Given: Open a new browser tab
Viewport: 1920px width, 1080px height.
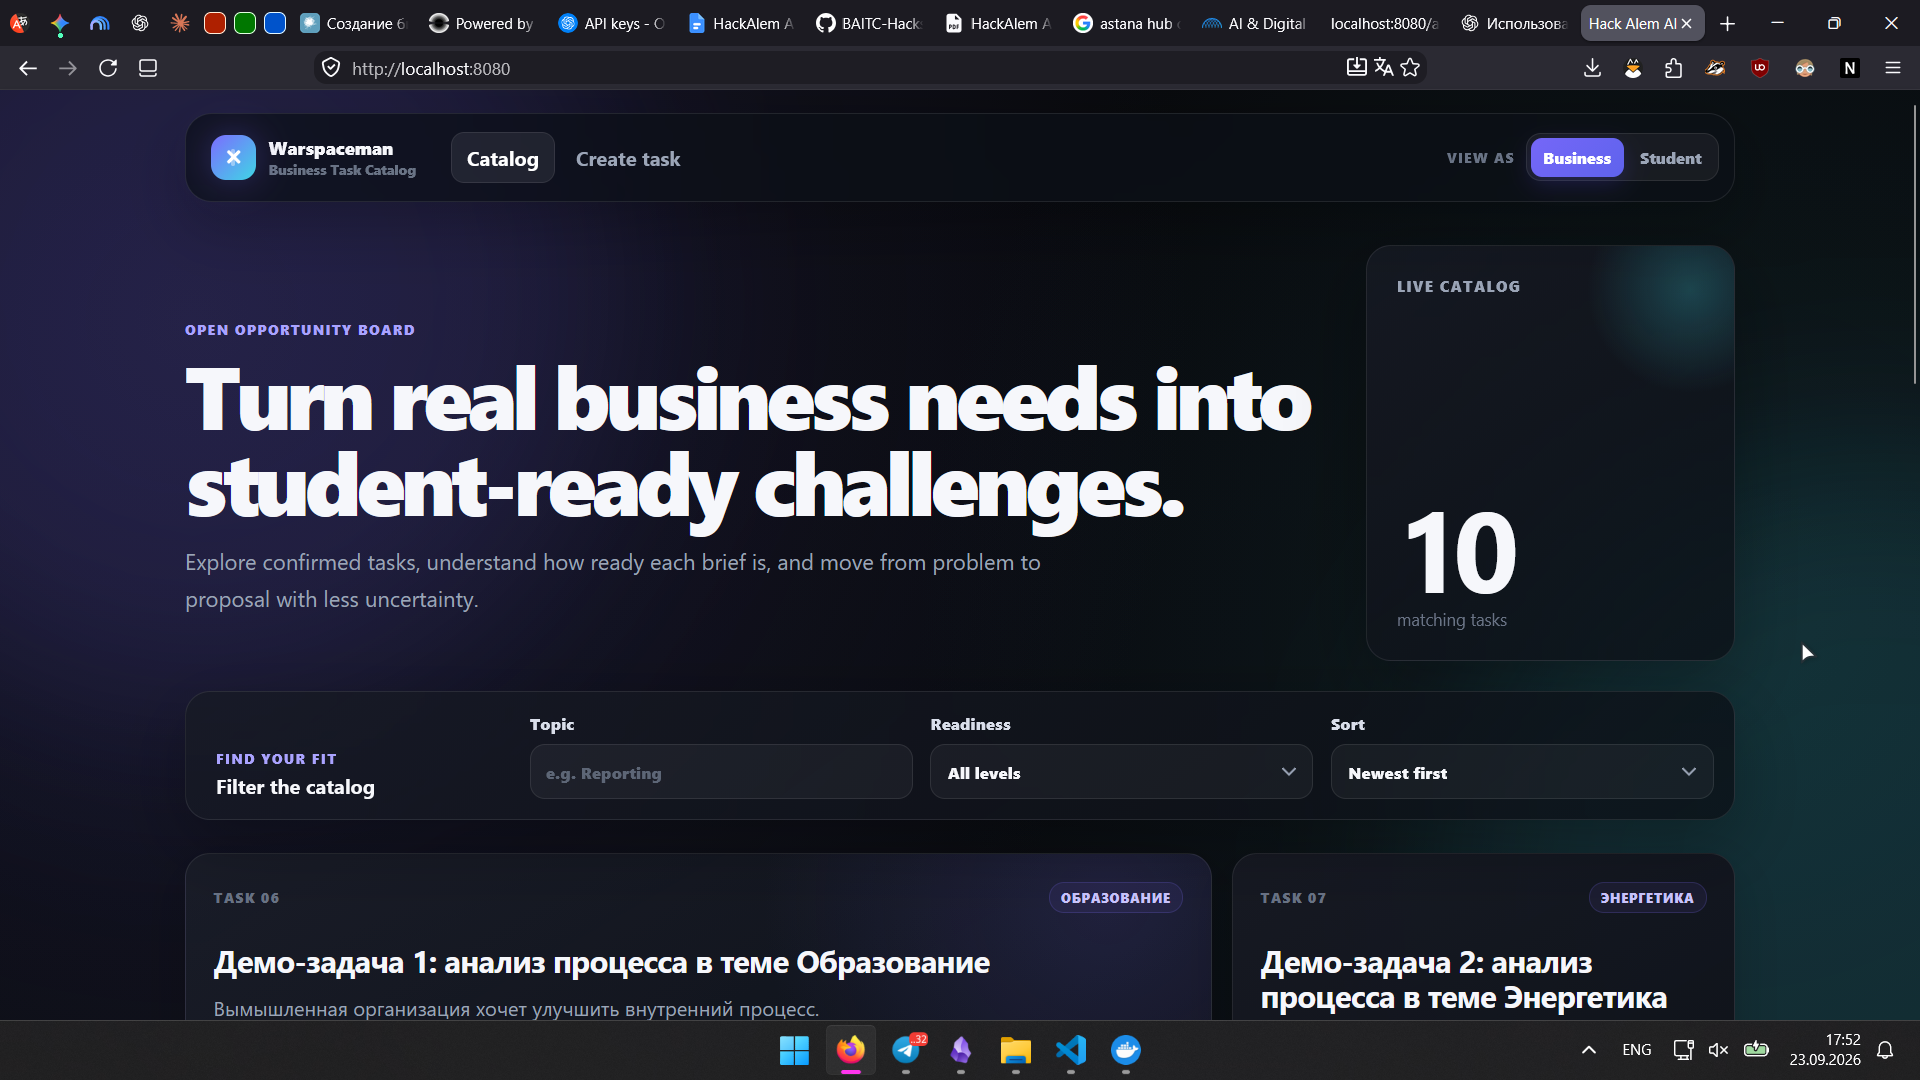Looking at the screenshot, I should tap(1728, 23).
